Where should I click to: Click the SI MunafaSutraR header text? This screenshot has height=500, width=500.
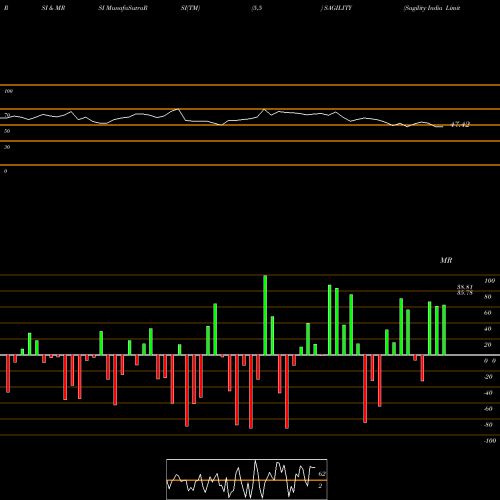tap(123, 8)
